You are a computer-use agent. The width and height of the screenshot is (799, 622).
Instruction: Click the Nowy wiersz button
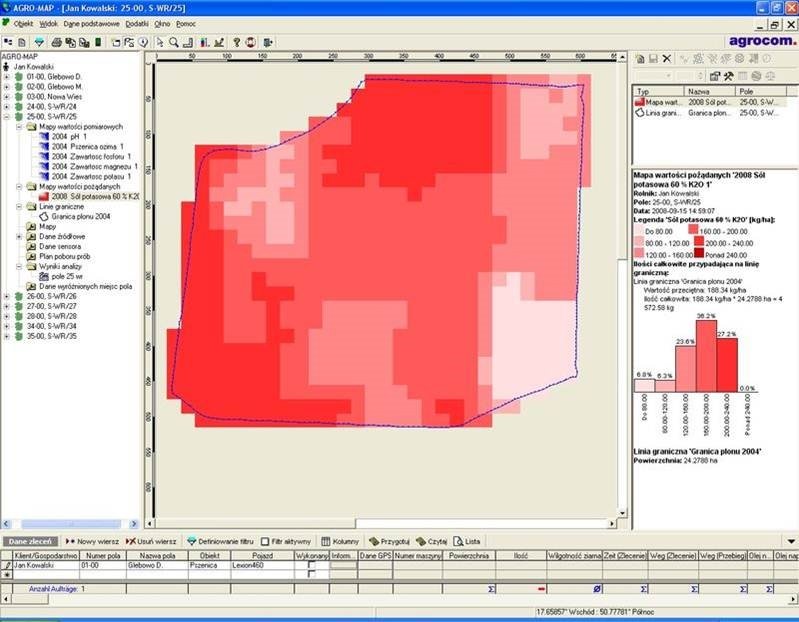tap(96, 541)
